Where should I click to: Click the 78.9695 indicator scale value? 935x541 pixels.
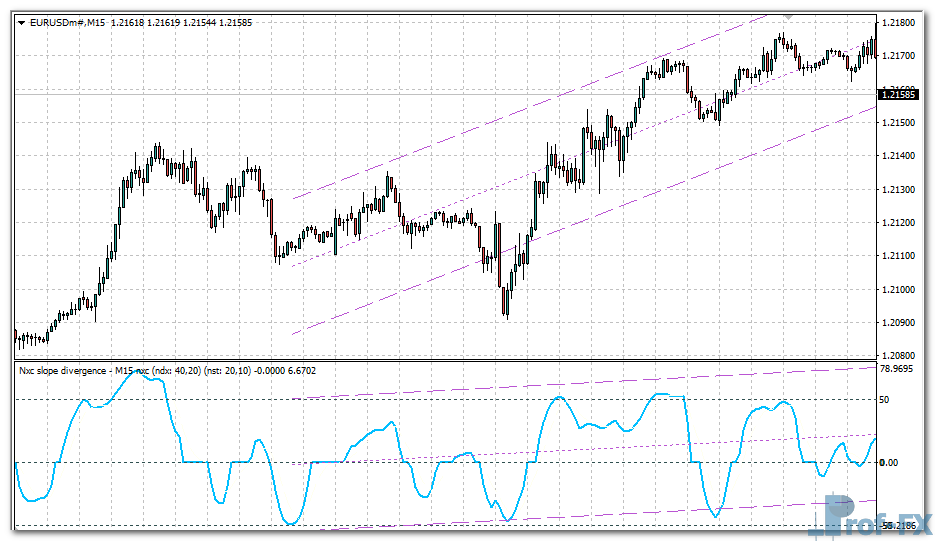click(899, 369)
